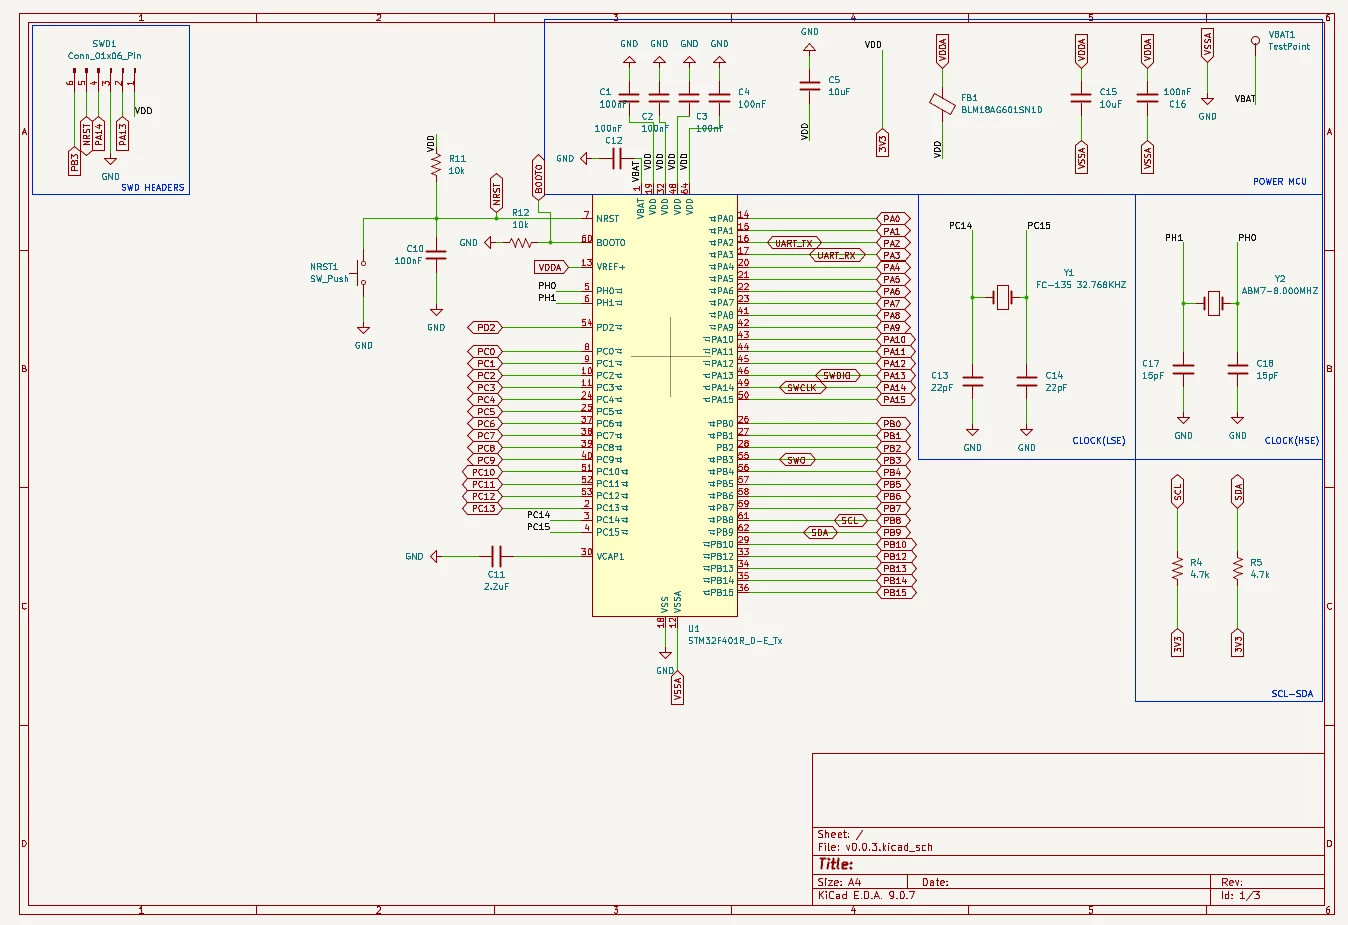The image size is (1348, 925).
Task: Select the C14 22pF capacitor symbol
Action: pos(1027,382)
